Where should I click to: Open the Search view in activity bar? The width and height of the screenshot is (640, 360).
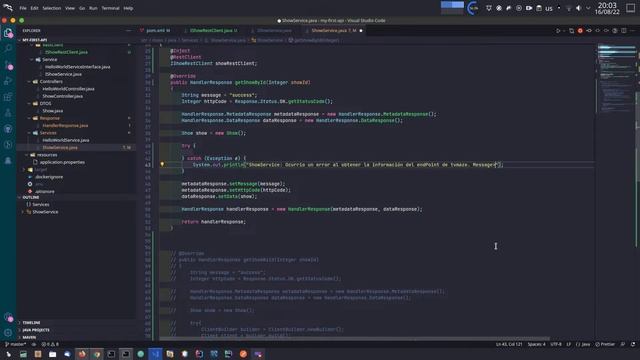click(x=8, y=49)
